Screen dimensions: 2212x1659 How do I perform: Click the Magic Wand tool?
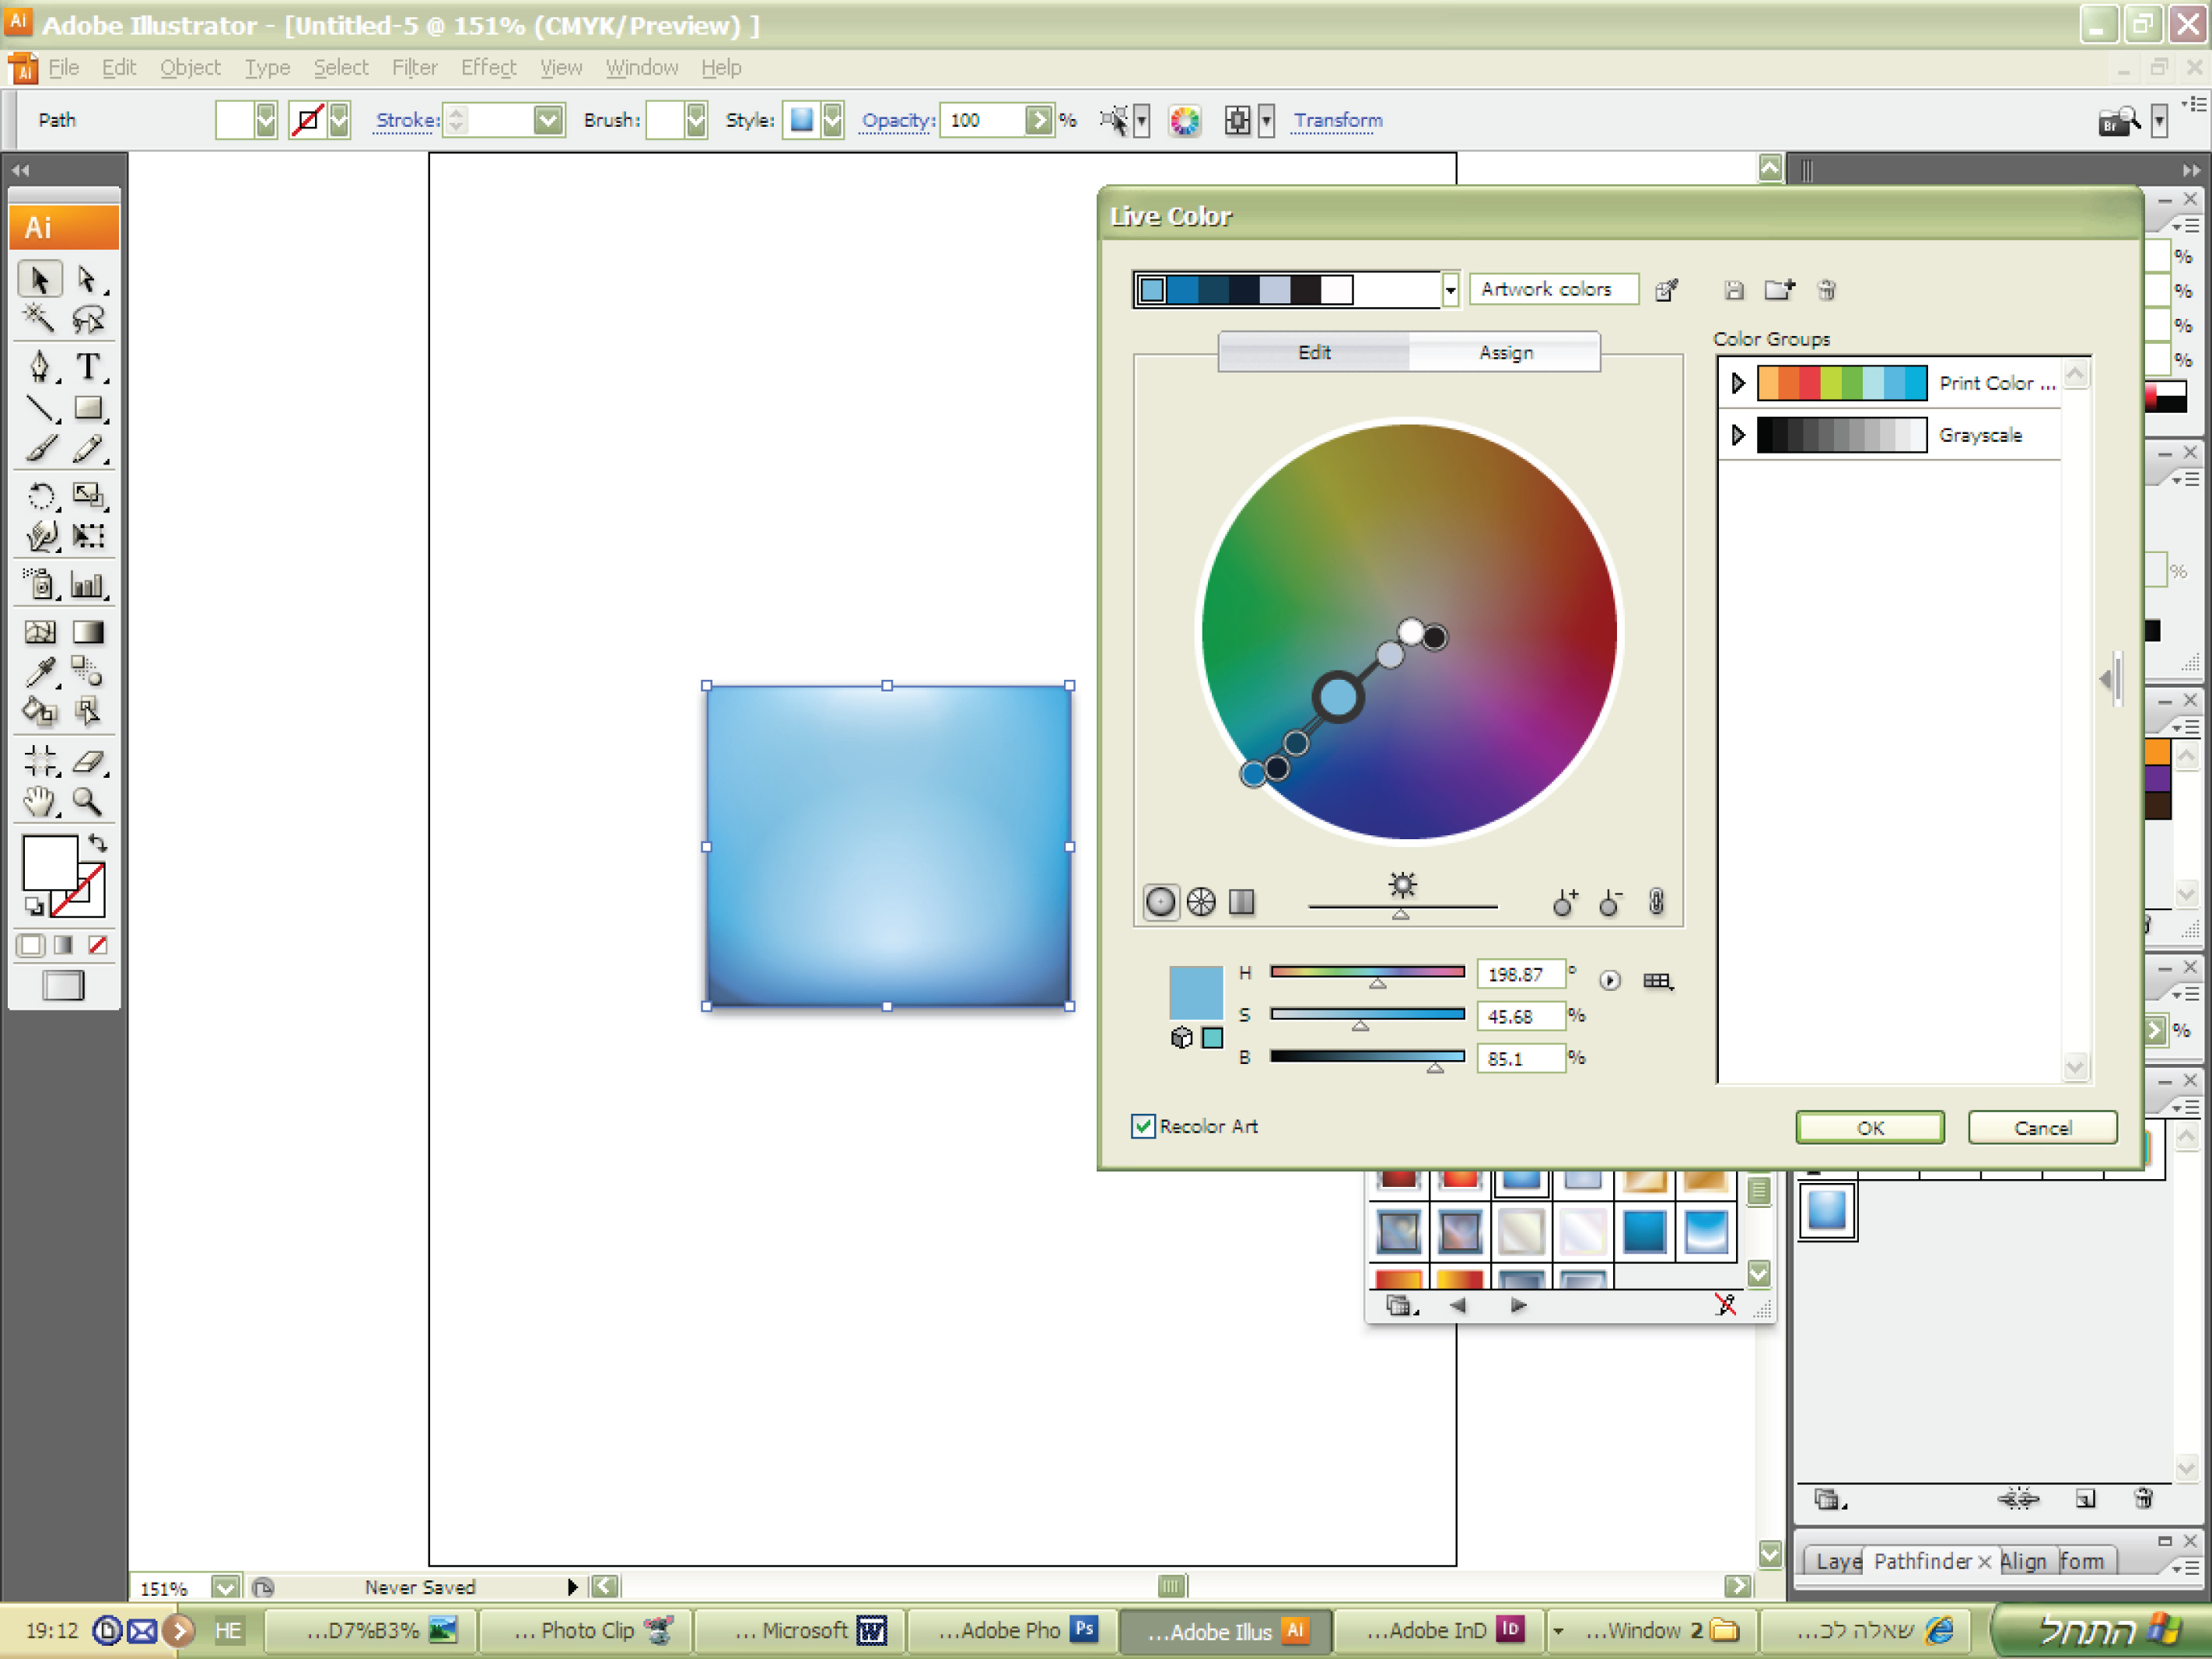[x=39, y=319]
